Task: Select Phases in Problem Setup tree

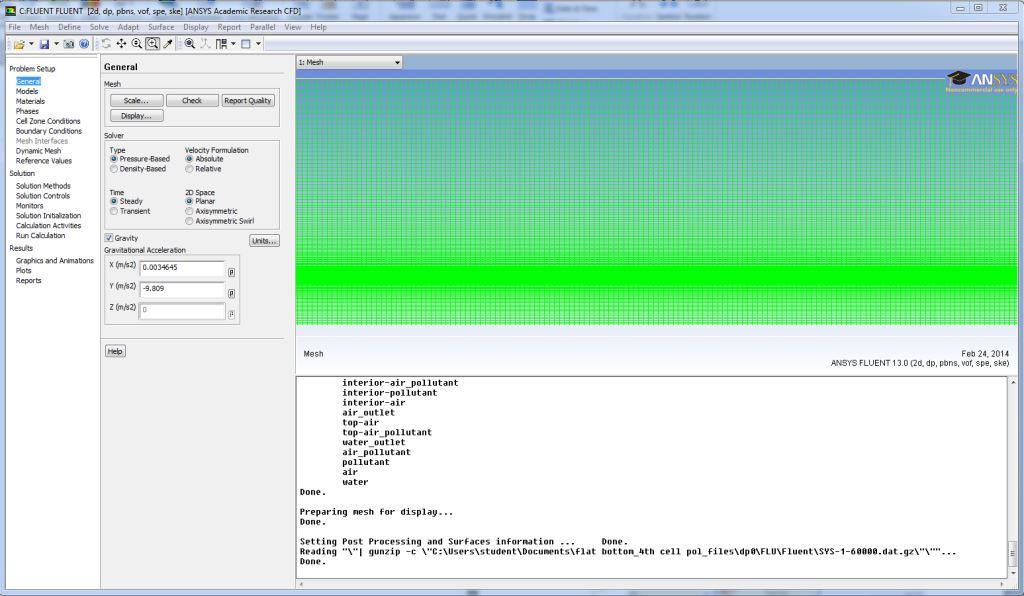Action: pos(27,111)
